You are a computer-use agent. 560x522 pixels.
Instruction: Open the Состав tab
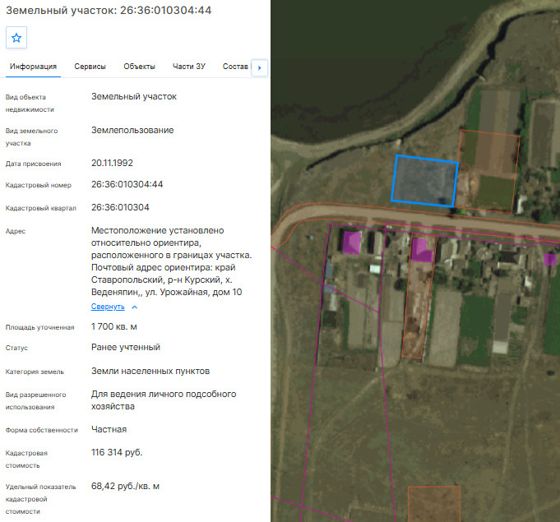(235, 66)
